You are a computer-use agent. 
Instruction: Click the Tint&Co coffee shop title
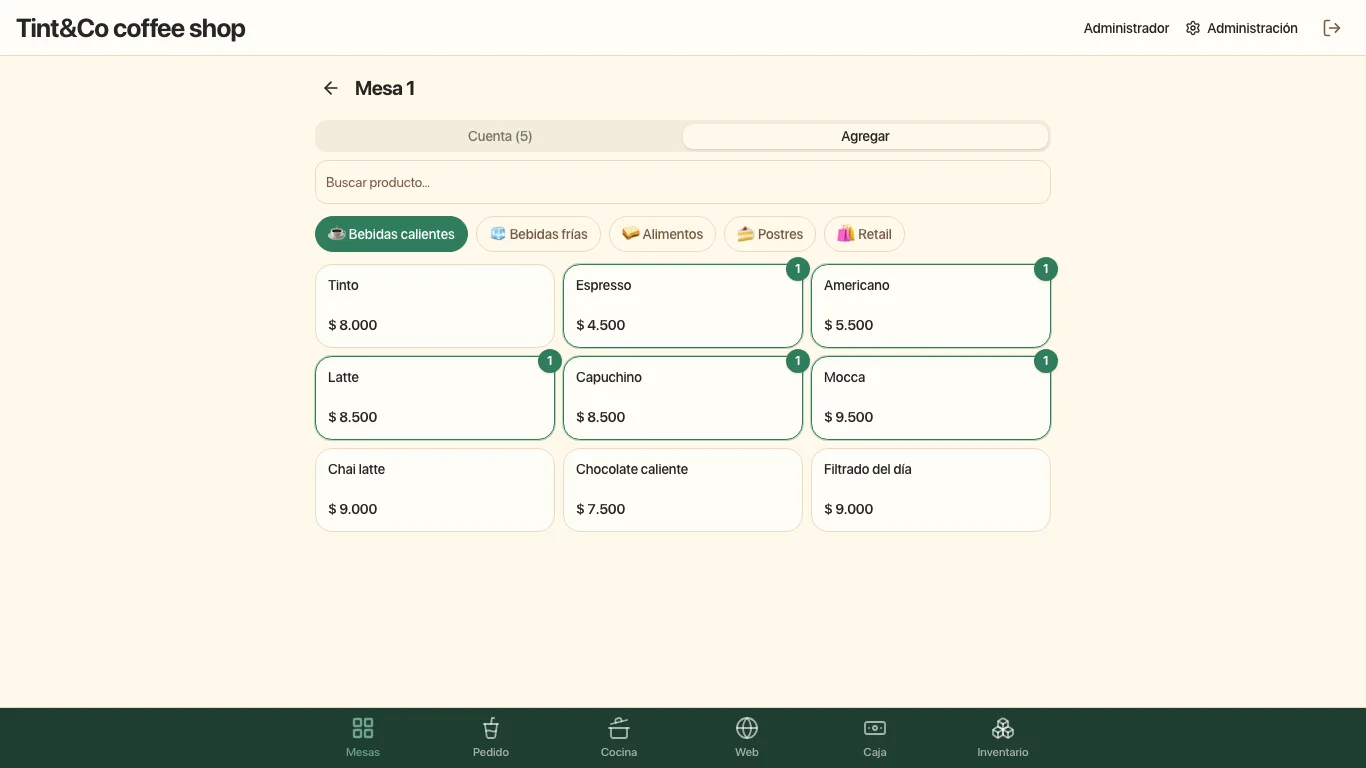[x=131, y=28]
